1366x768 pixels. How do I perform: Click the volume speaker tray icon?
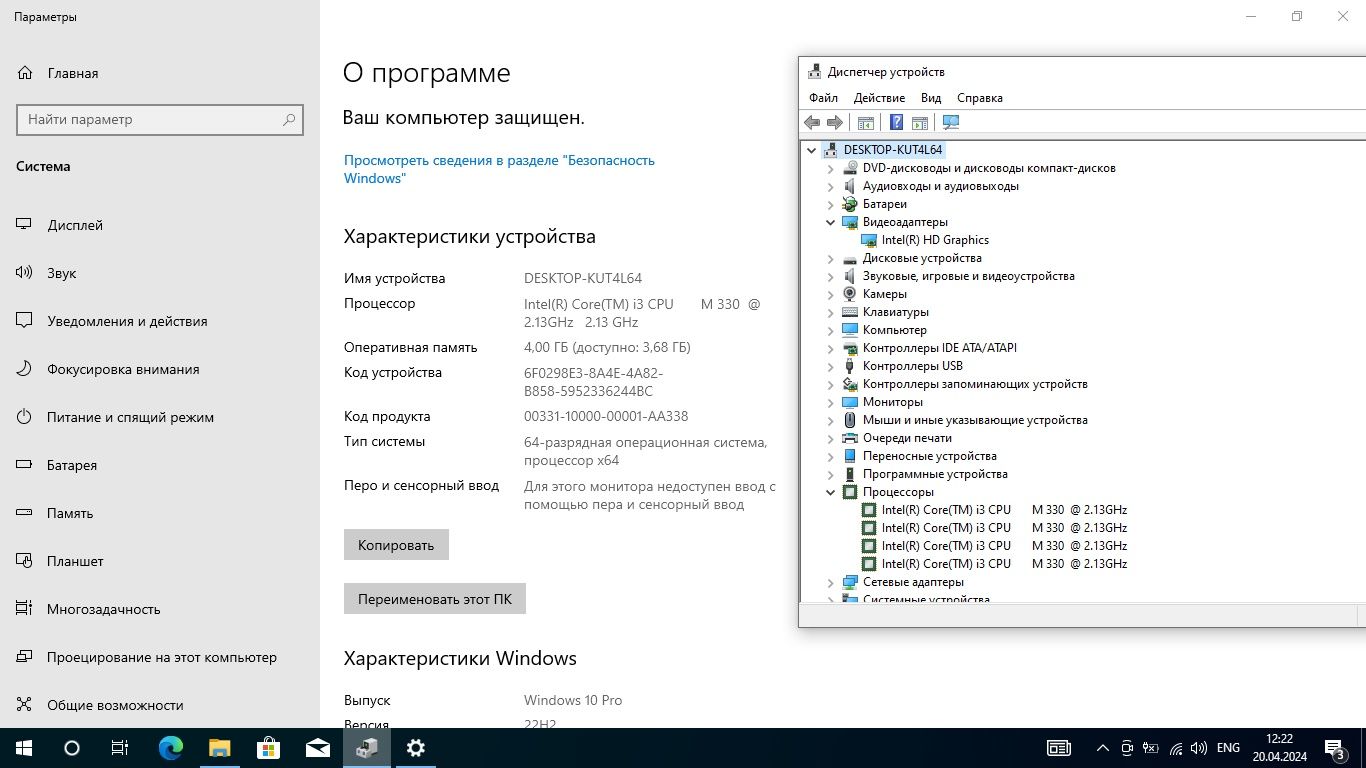point(1198,748)
